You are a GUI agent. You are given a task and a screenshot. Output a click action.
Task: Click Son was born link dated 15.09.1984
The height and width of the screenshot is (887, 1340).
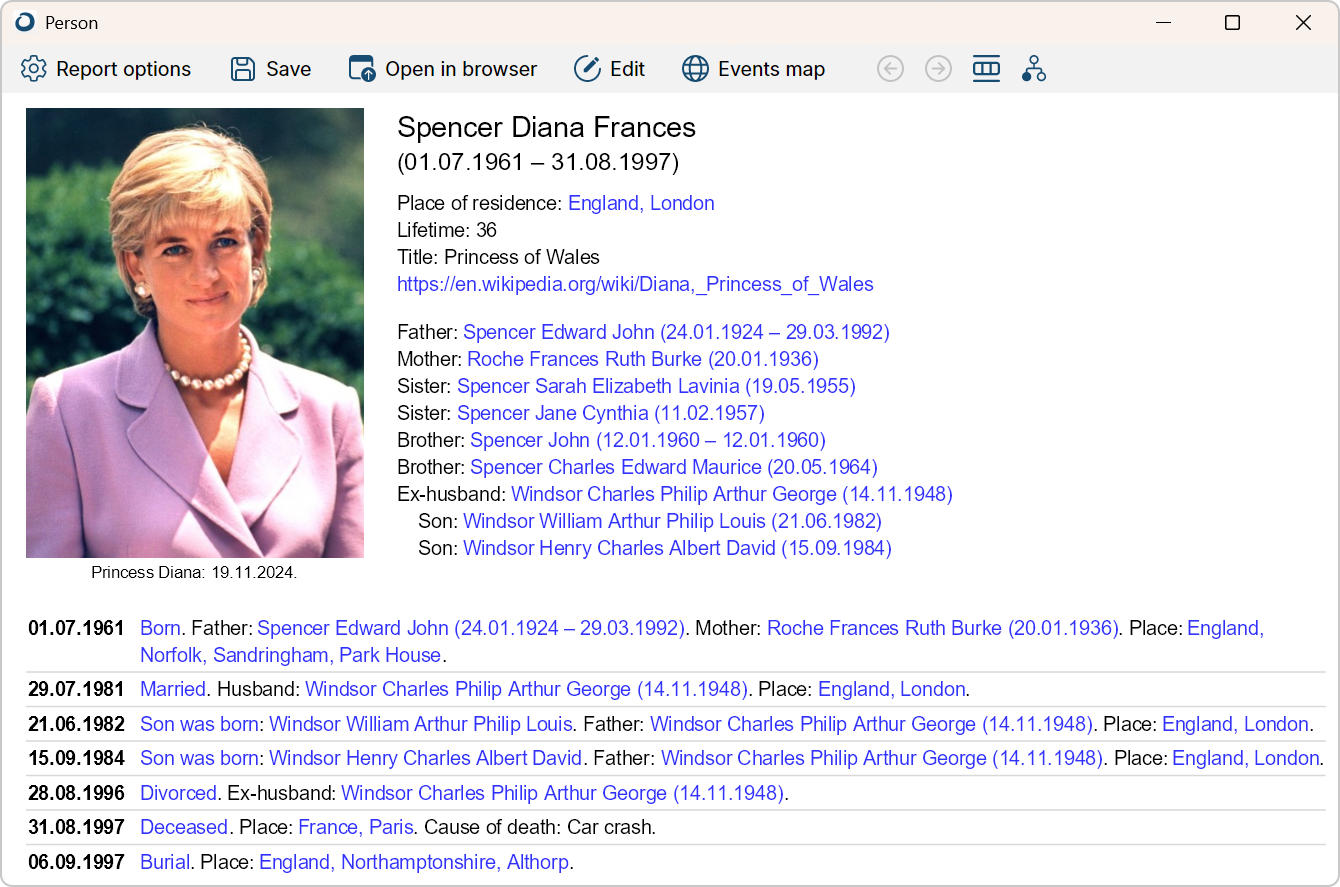(199, 758)
